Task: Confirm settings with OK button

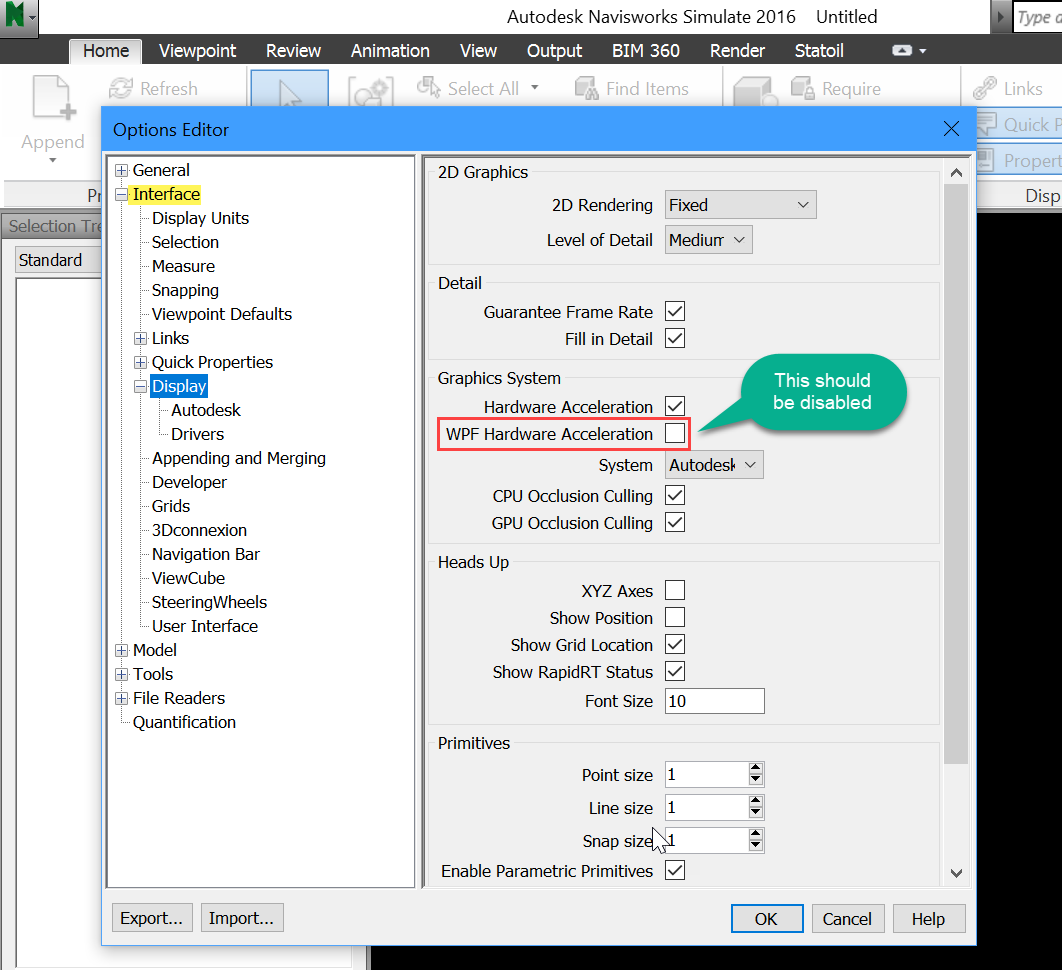Action: coord(767,917)
